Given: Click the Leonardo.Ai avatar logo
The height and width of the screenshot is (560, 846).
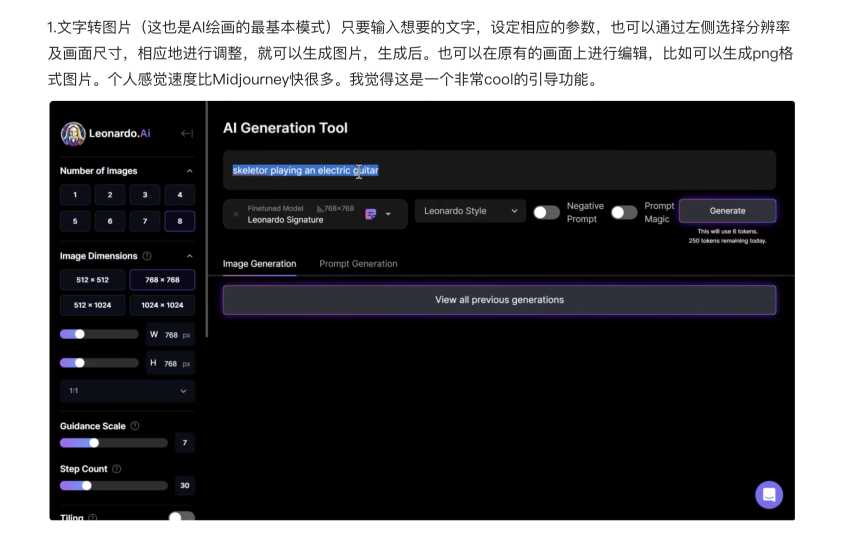Looking at the screenshot, I should point(73,133).
